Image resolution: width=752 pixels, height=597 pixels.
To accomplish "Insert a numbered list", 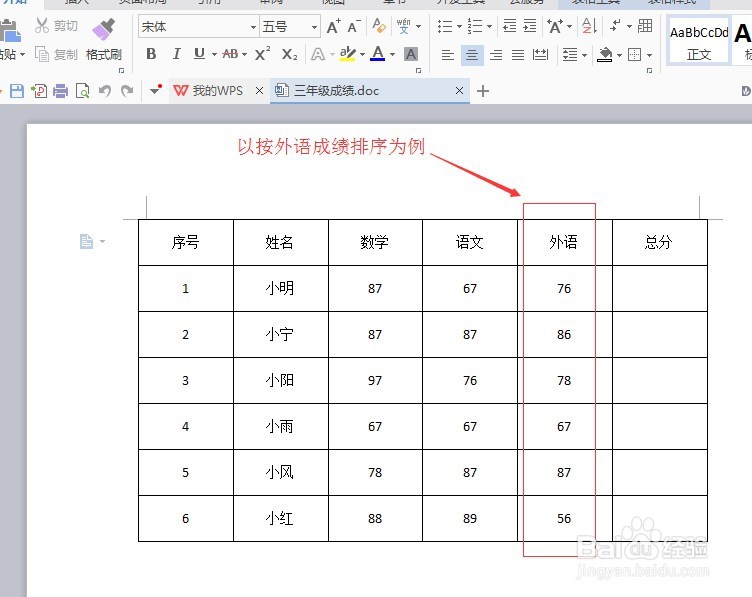I will coord(475,26).
